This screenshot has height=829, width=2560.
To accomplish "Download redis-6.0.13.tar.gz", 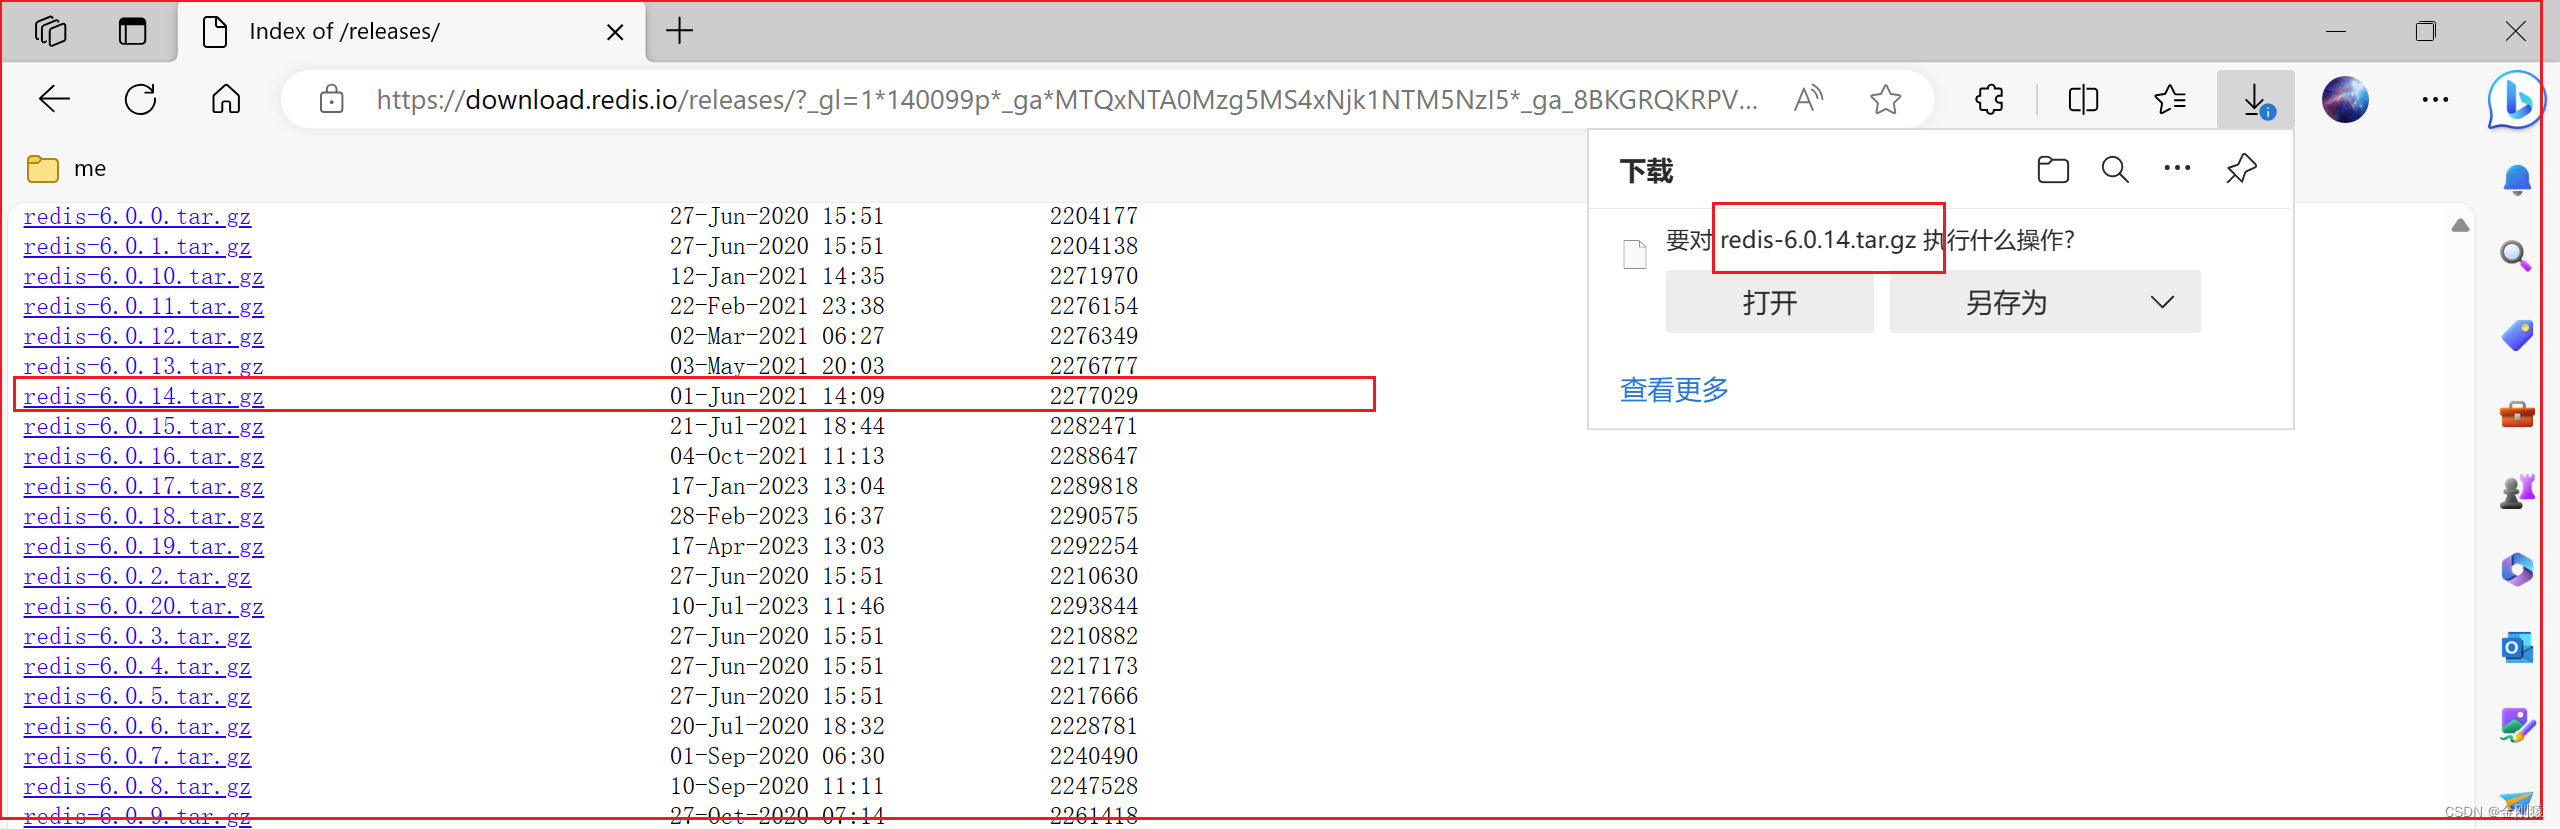I will [x=143, y=366].
